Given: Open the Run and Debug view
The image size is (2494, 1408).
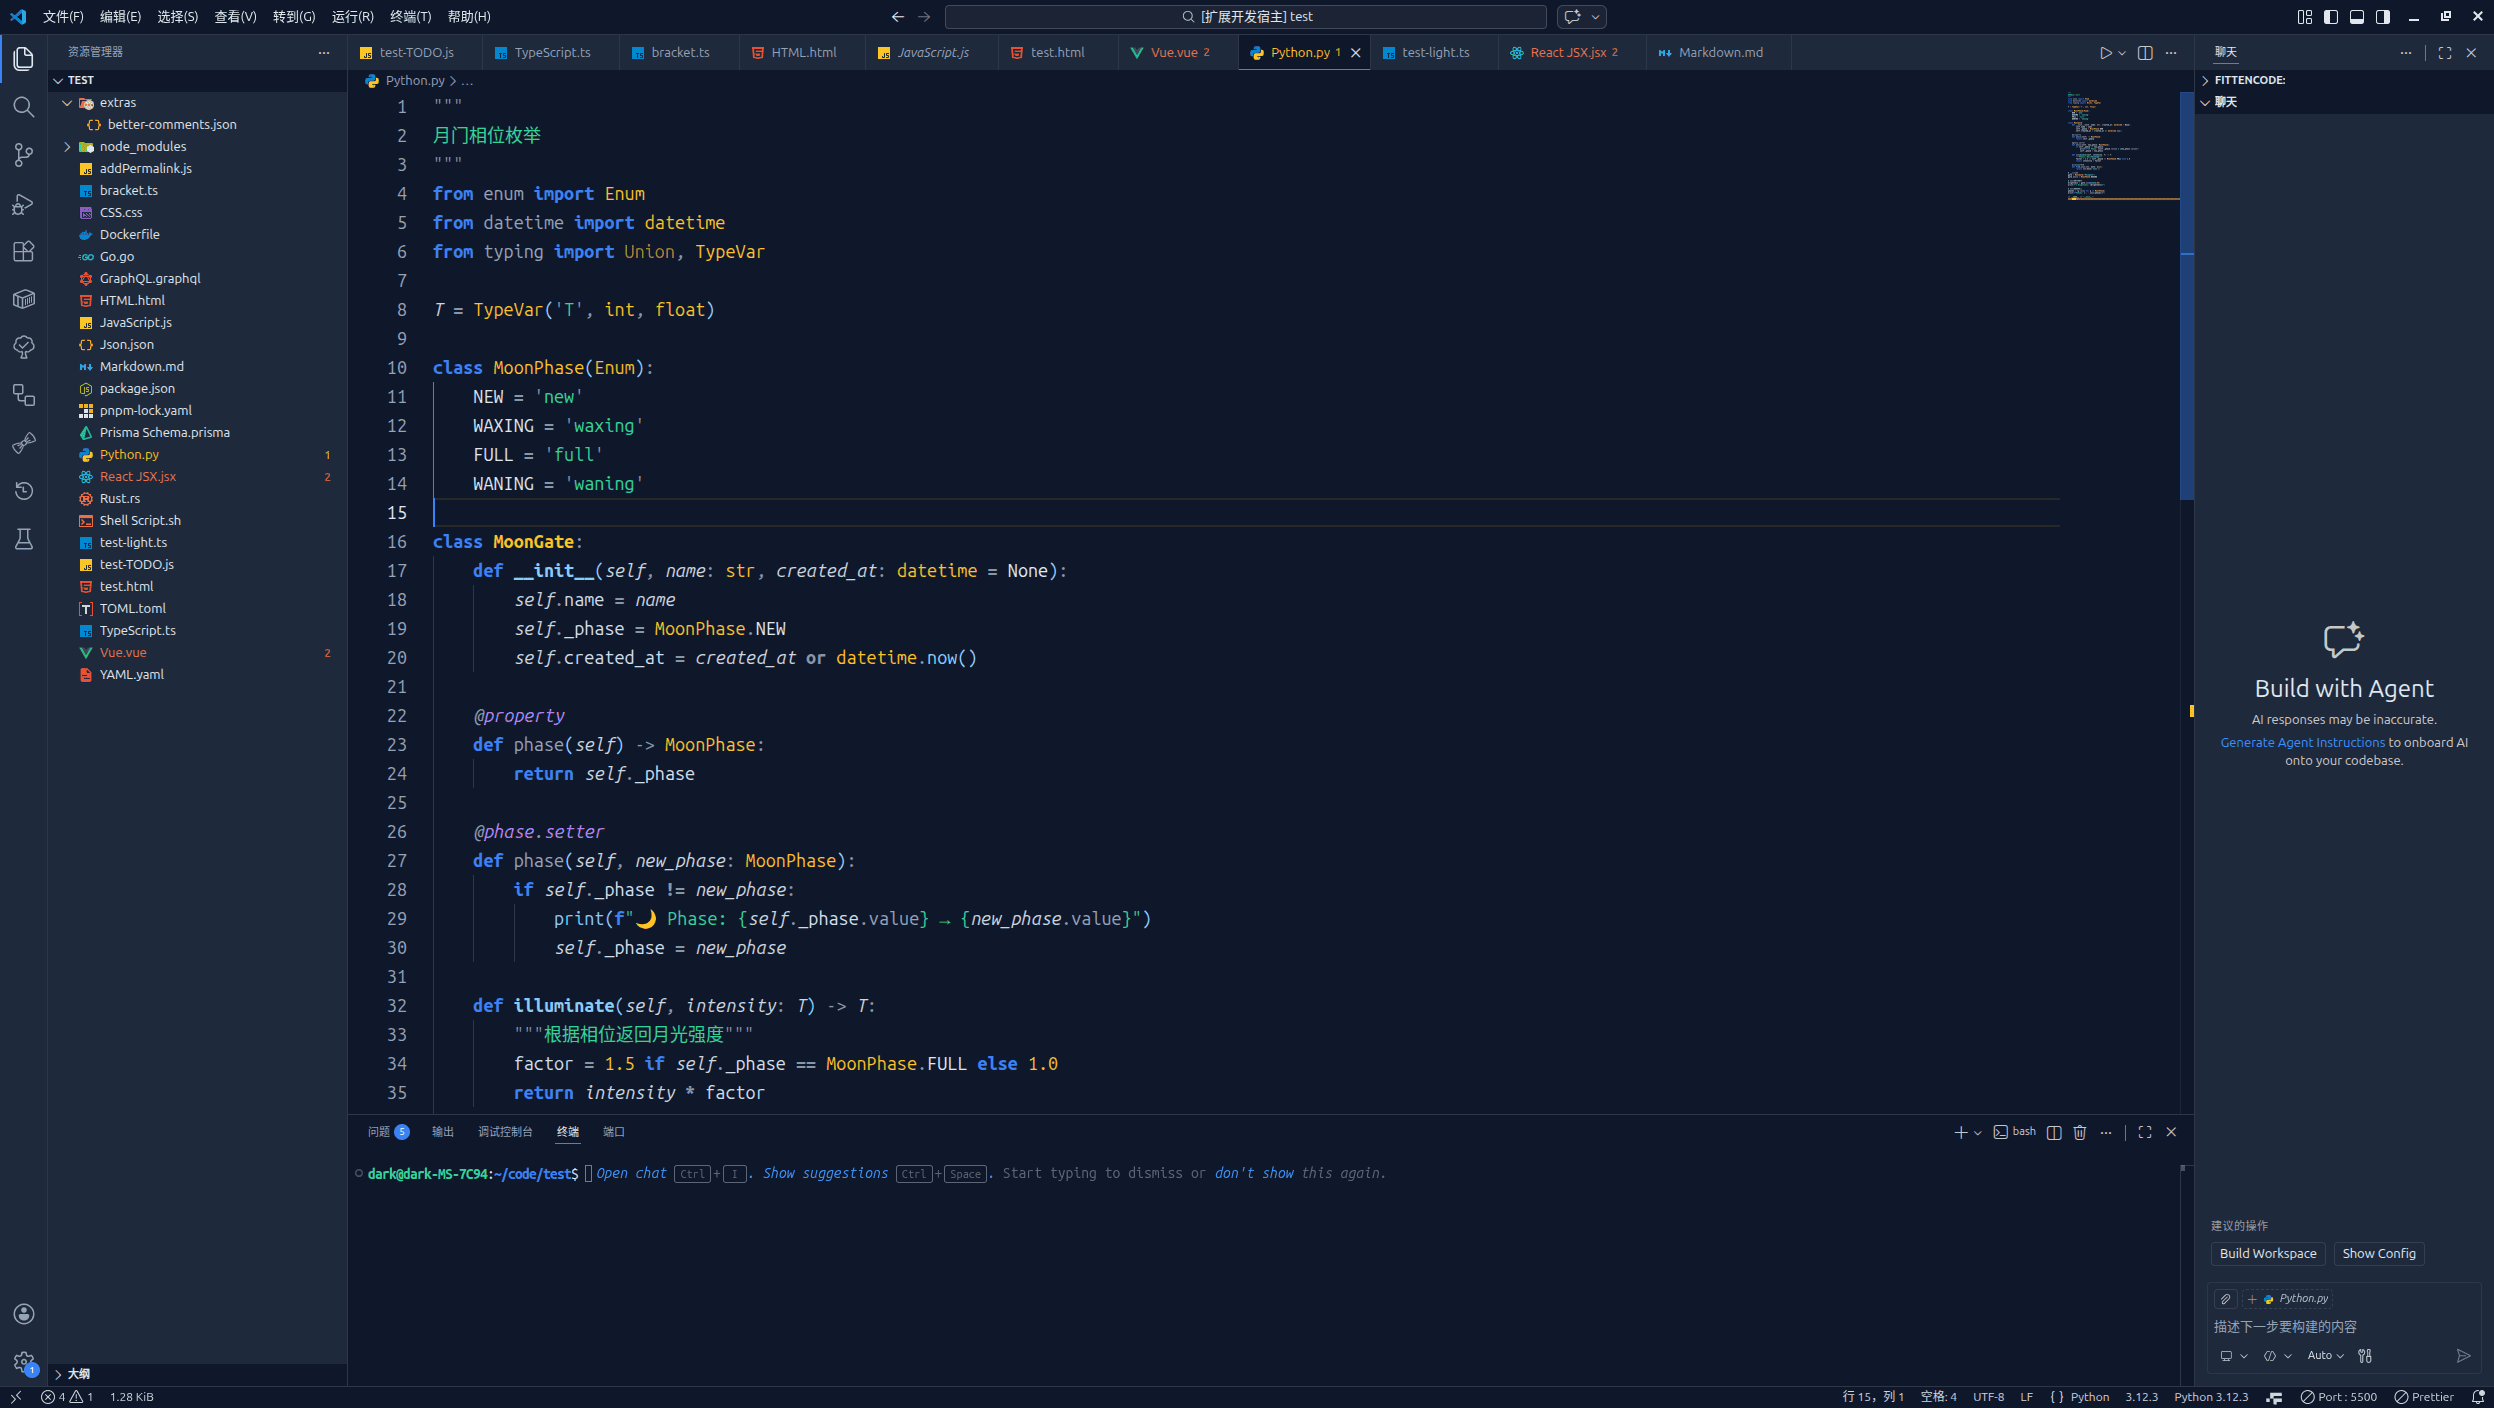Looking at the screenshot, I should pyautogui.click(x=24, y=204).
